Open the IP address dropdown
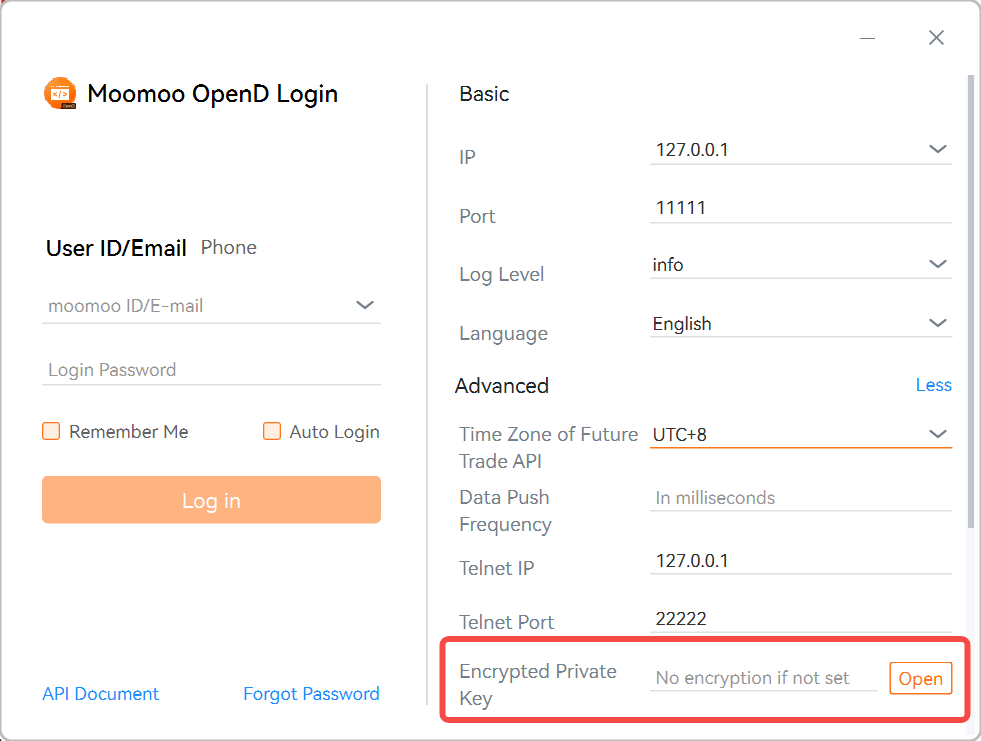Image resolution: width=981 pixels, height=741 pixels. [938, 148]
